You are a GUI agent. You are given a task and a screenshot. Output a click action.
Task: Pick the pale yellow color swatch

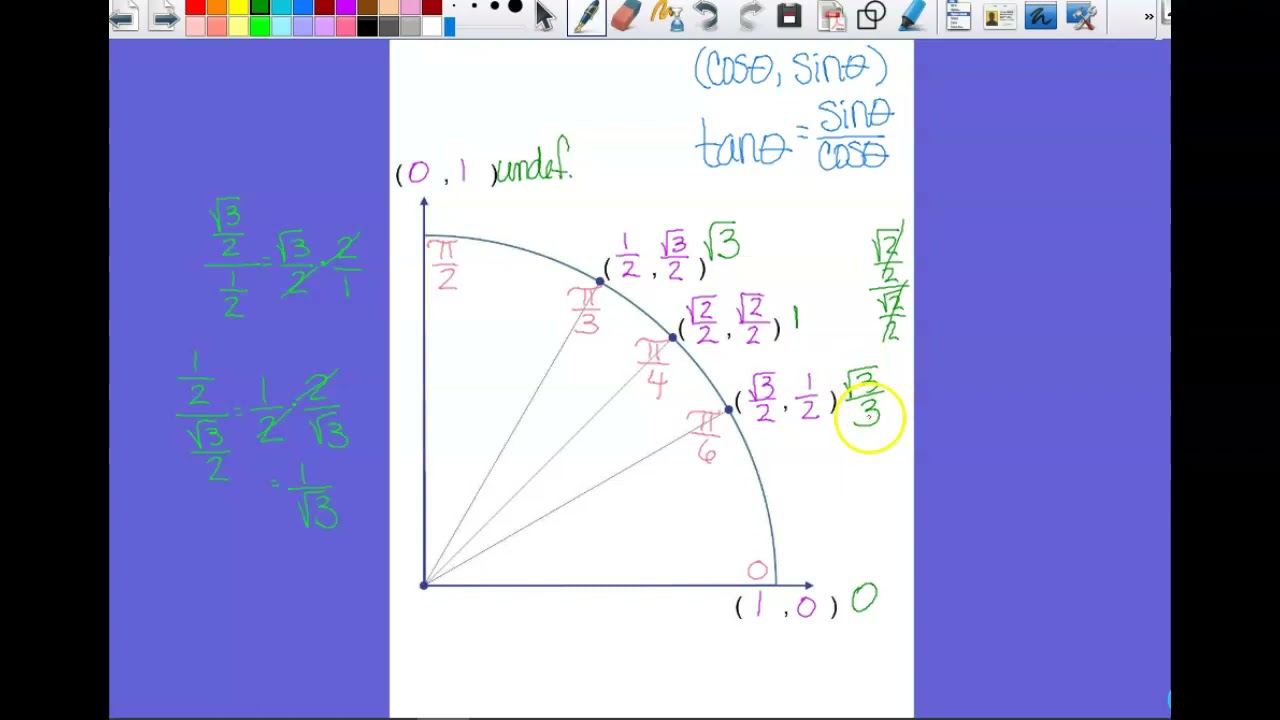click(239, 26)
